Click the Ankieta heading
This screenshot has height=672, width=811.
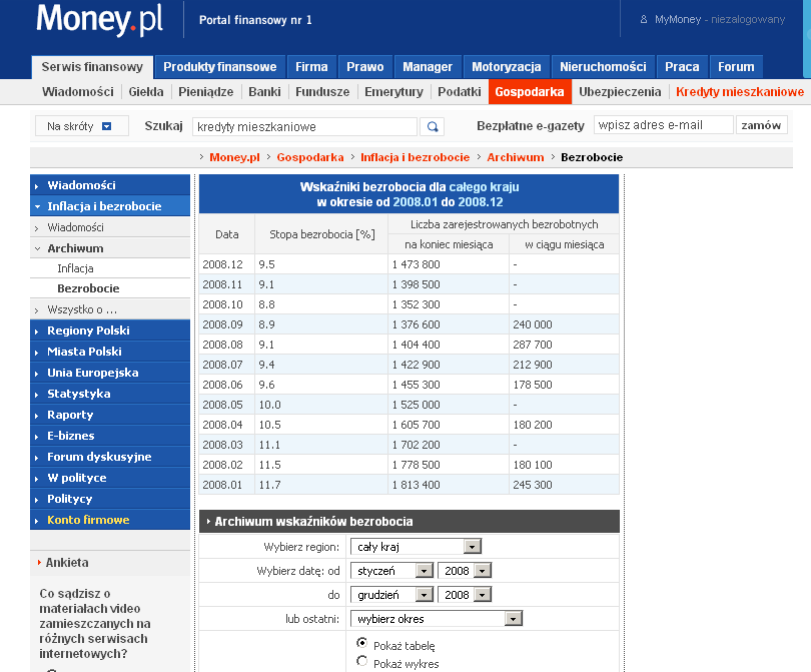(67, 562)
